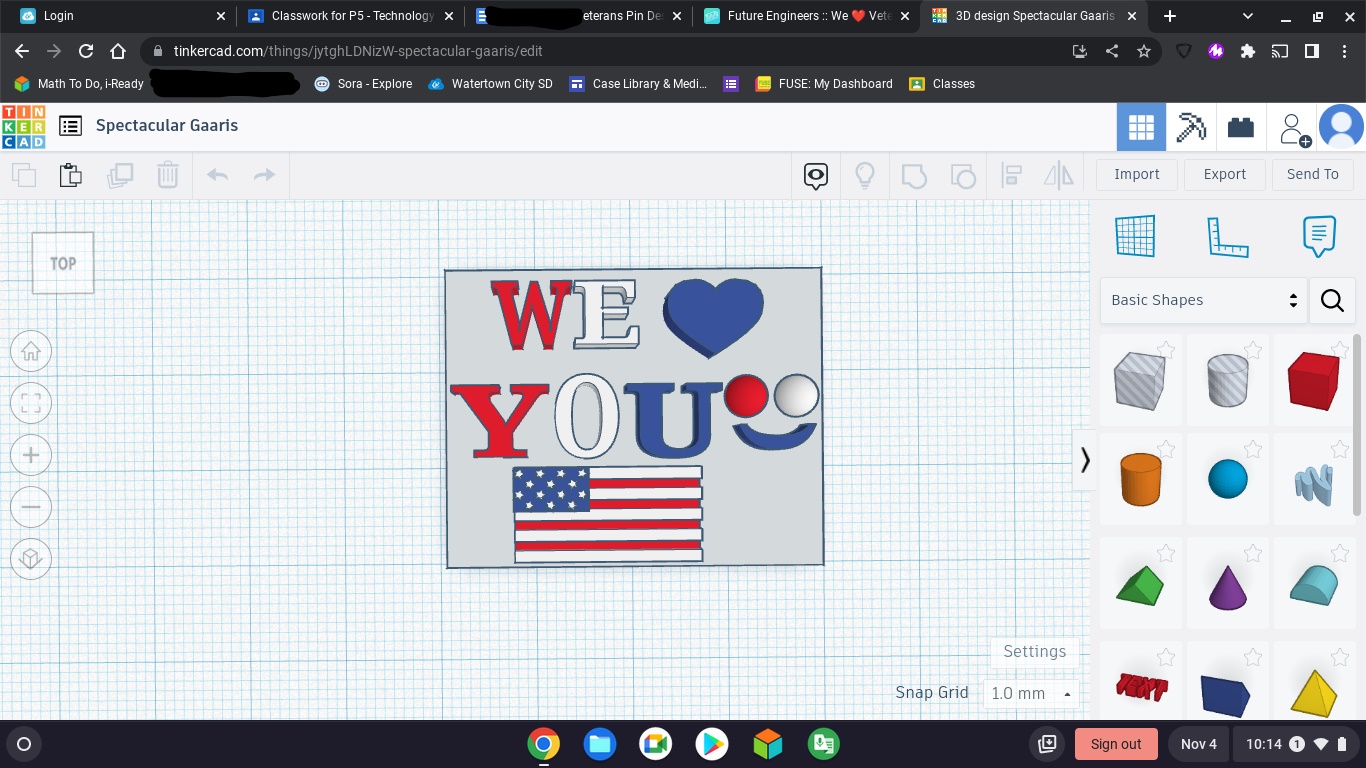Switch to 3D design grid view
This screenshot has height=768, width=1366.
(1141, 127)
